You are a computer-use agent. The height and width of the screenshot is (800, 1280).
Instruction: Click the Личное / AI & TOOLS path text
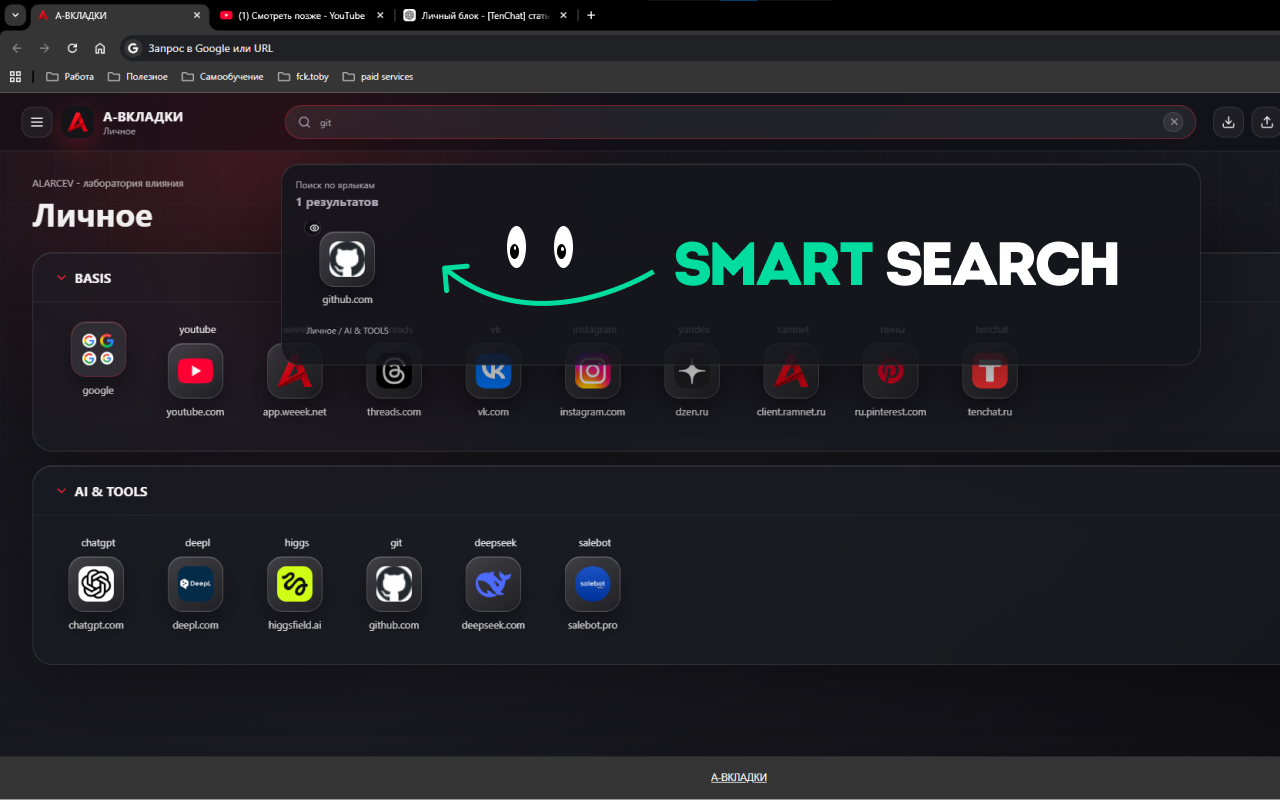click(347, 330)
